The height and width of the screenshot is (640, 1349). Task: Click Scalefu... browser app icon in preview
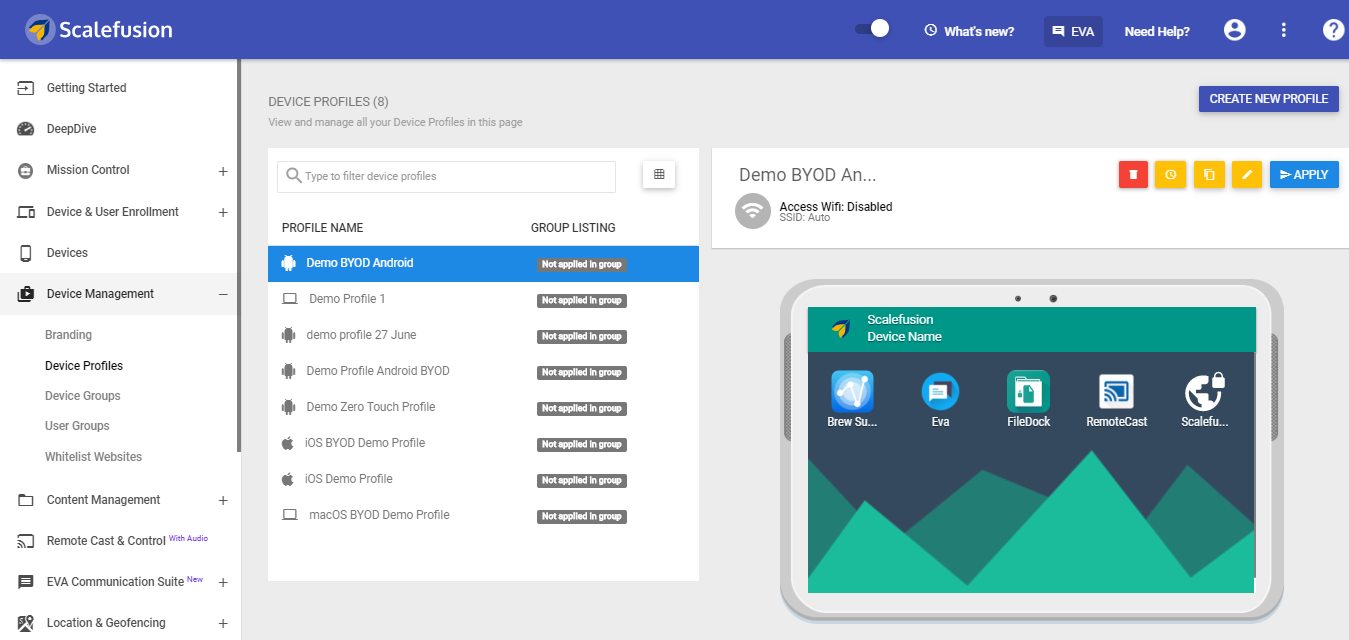coord(1204,392)
